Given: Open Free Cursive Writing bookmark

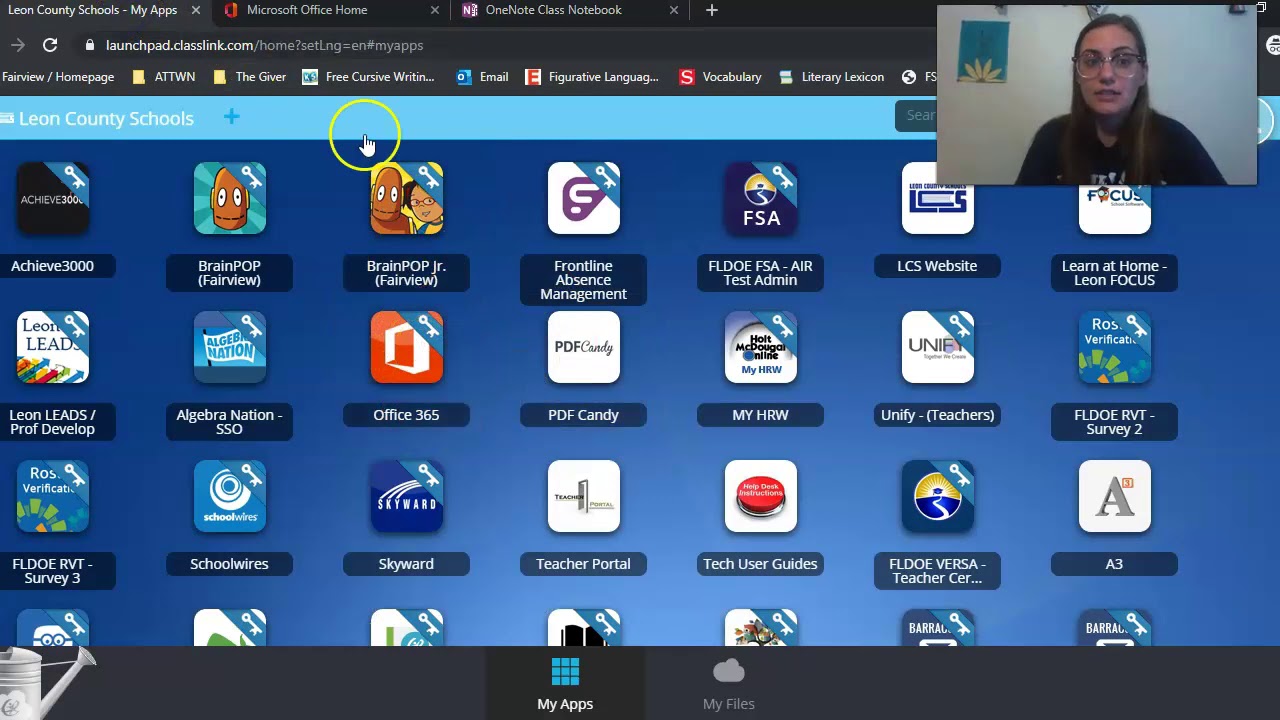Looking at the screenshot, I should pos(369,77).
